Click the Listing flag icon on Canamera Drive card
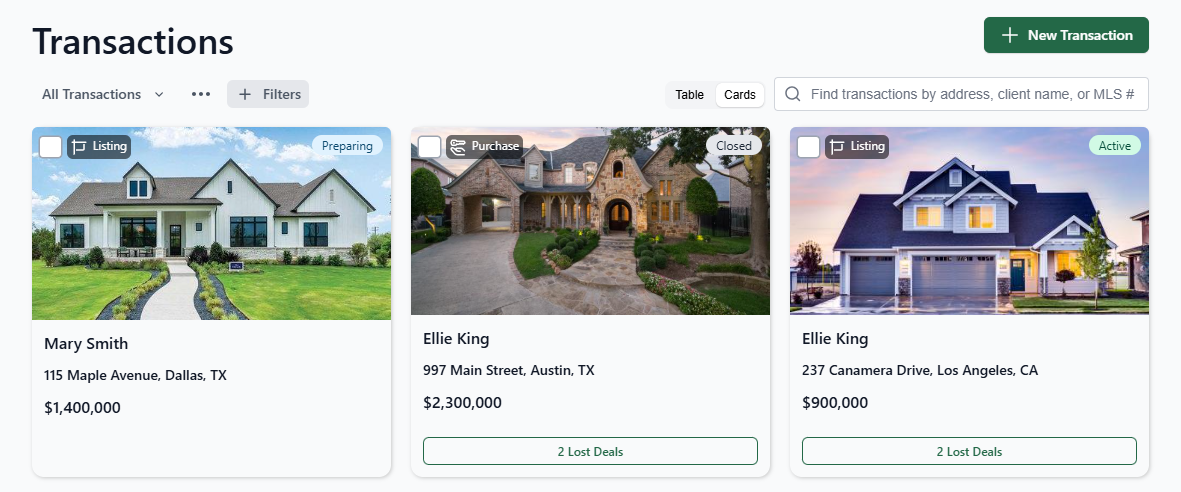 [837, 146]
